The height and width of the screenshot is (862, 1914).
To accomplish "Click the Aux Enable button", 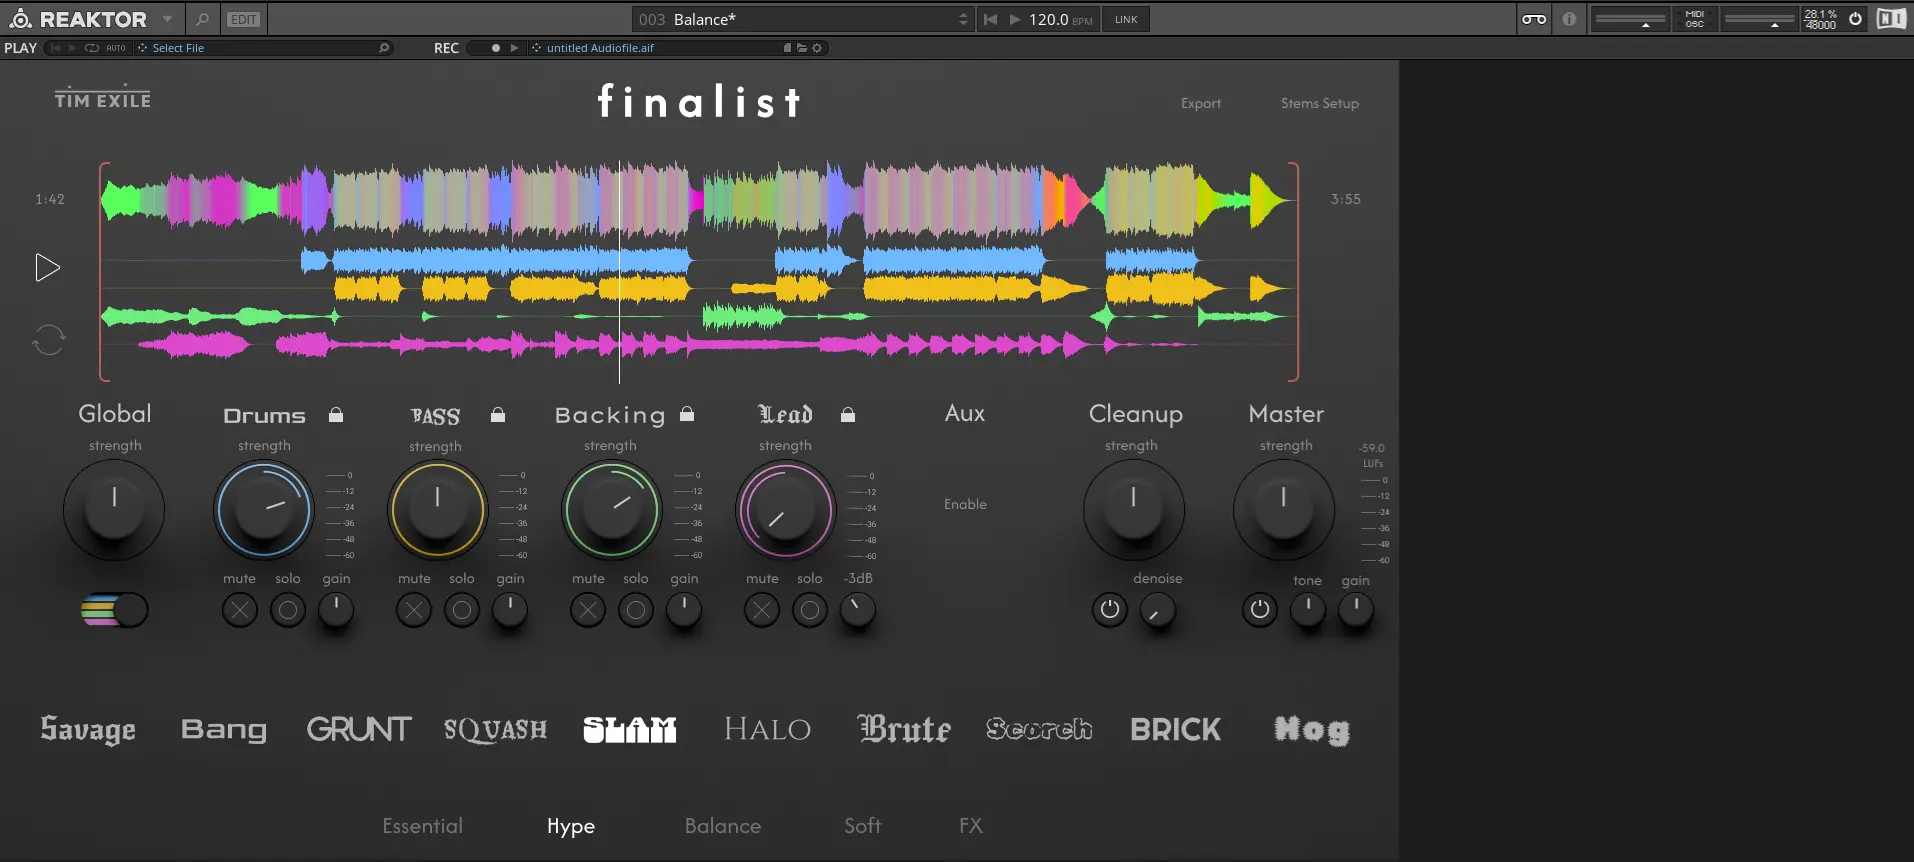I will coord(965,504).
